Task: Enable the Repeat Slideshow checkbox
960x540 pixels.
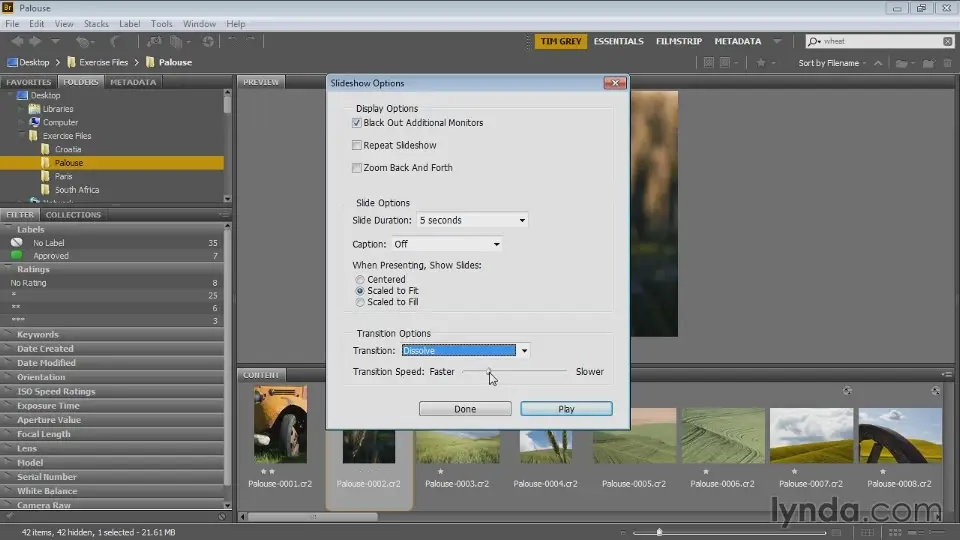Action: tap(357, 146)
